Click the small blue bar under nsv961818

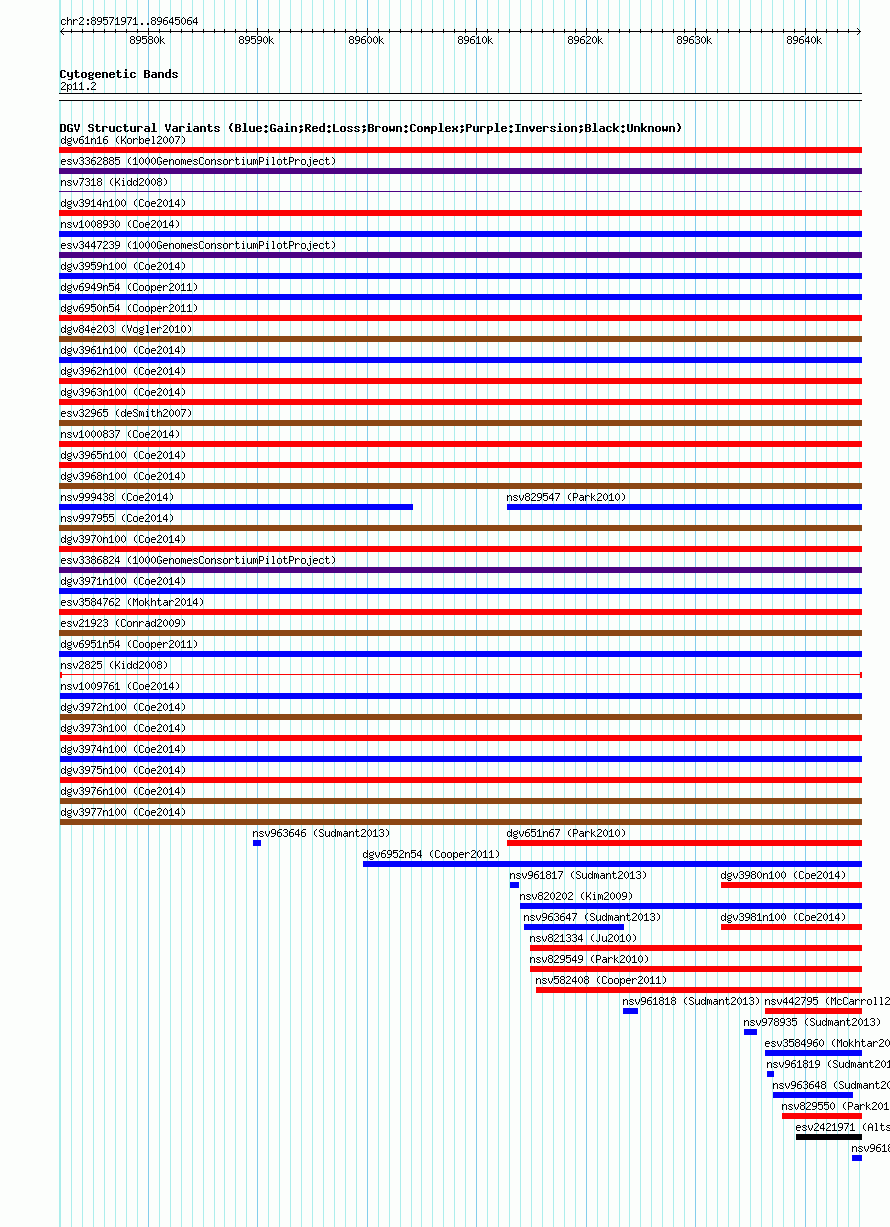click(630, 1011)
